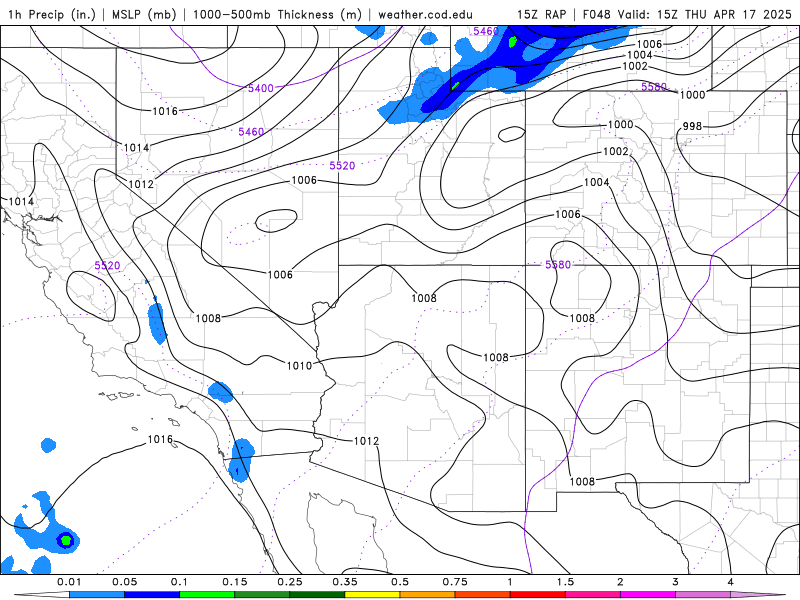Viewport: 800px width, 600px height.
Task: Click the 0.05 legend value
Action: coord(124,582)
